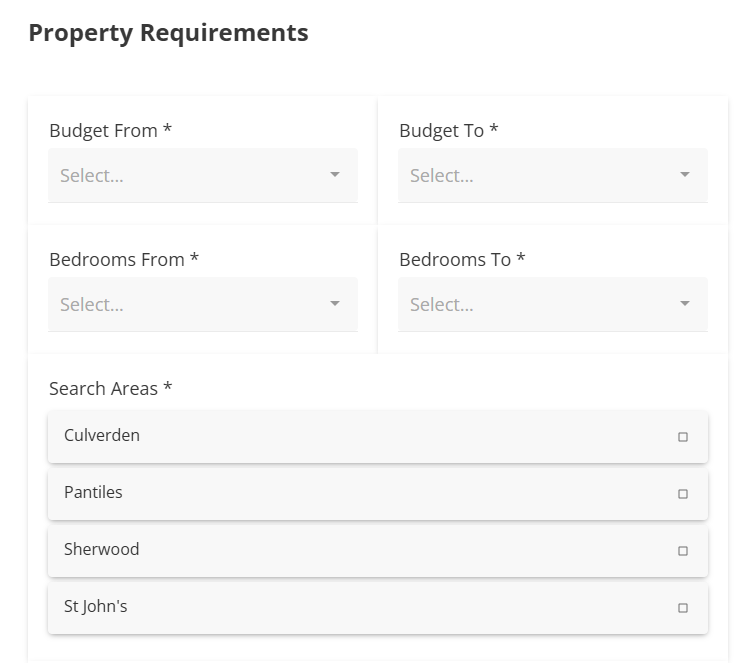Open the Budget From dropdown
746x663 pixels.
point(190,175)
